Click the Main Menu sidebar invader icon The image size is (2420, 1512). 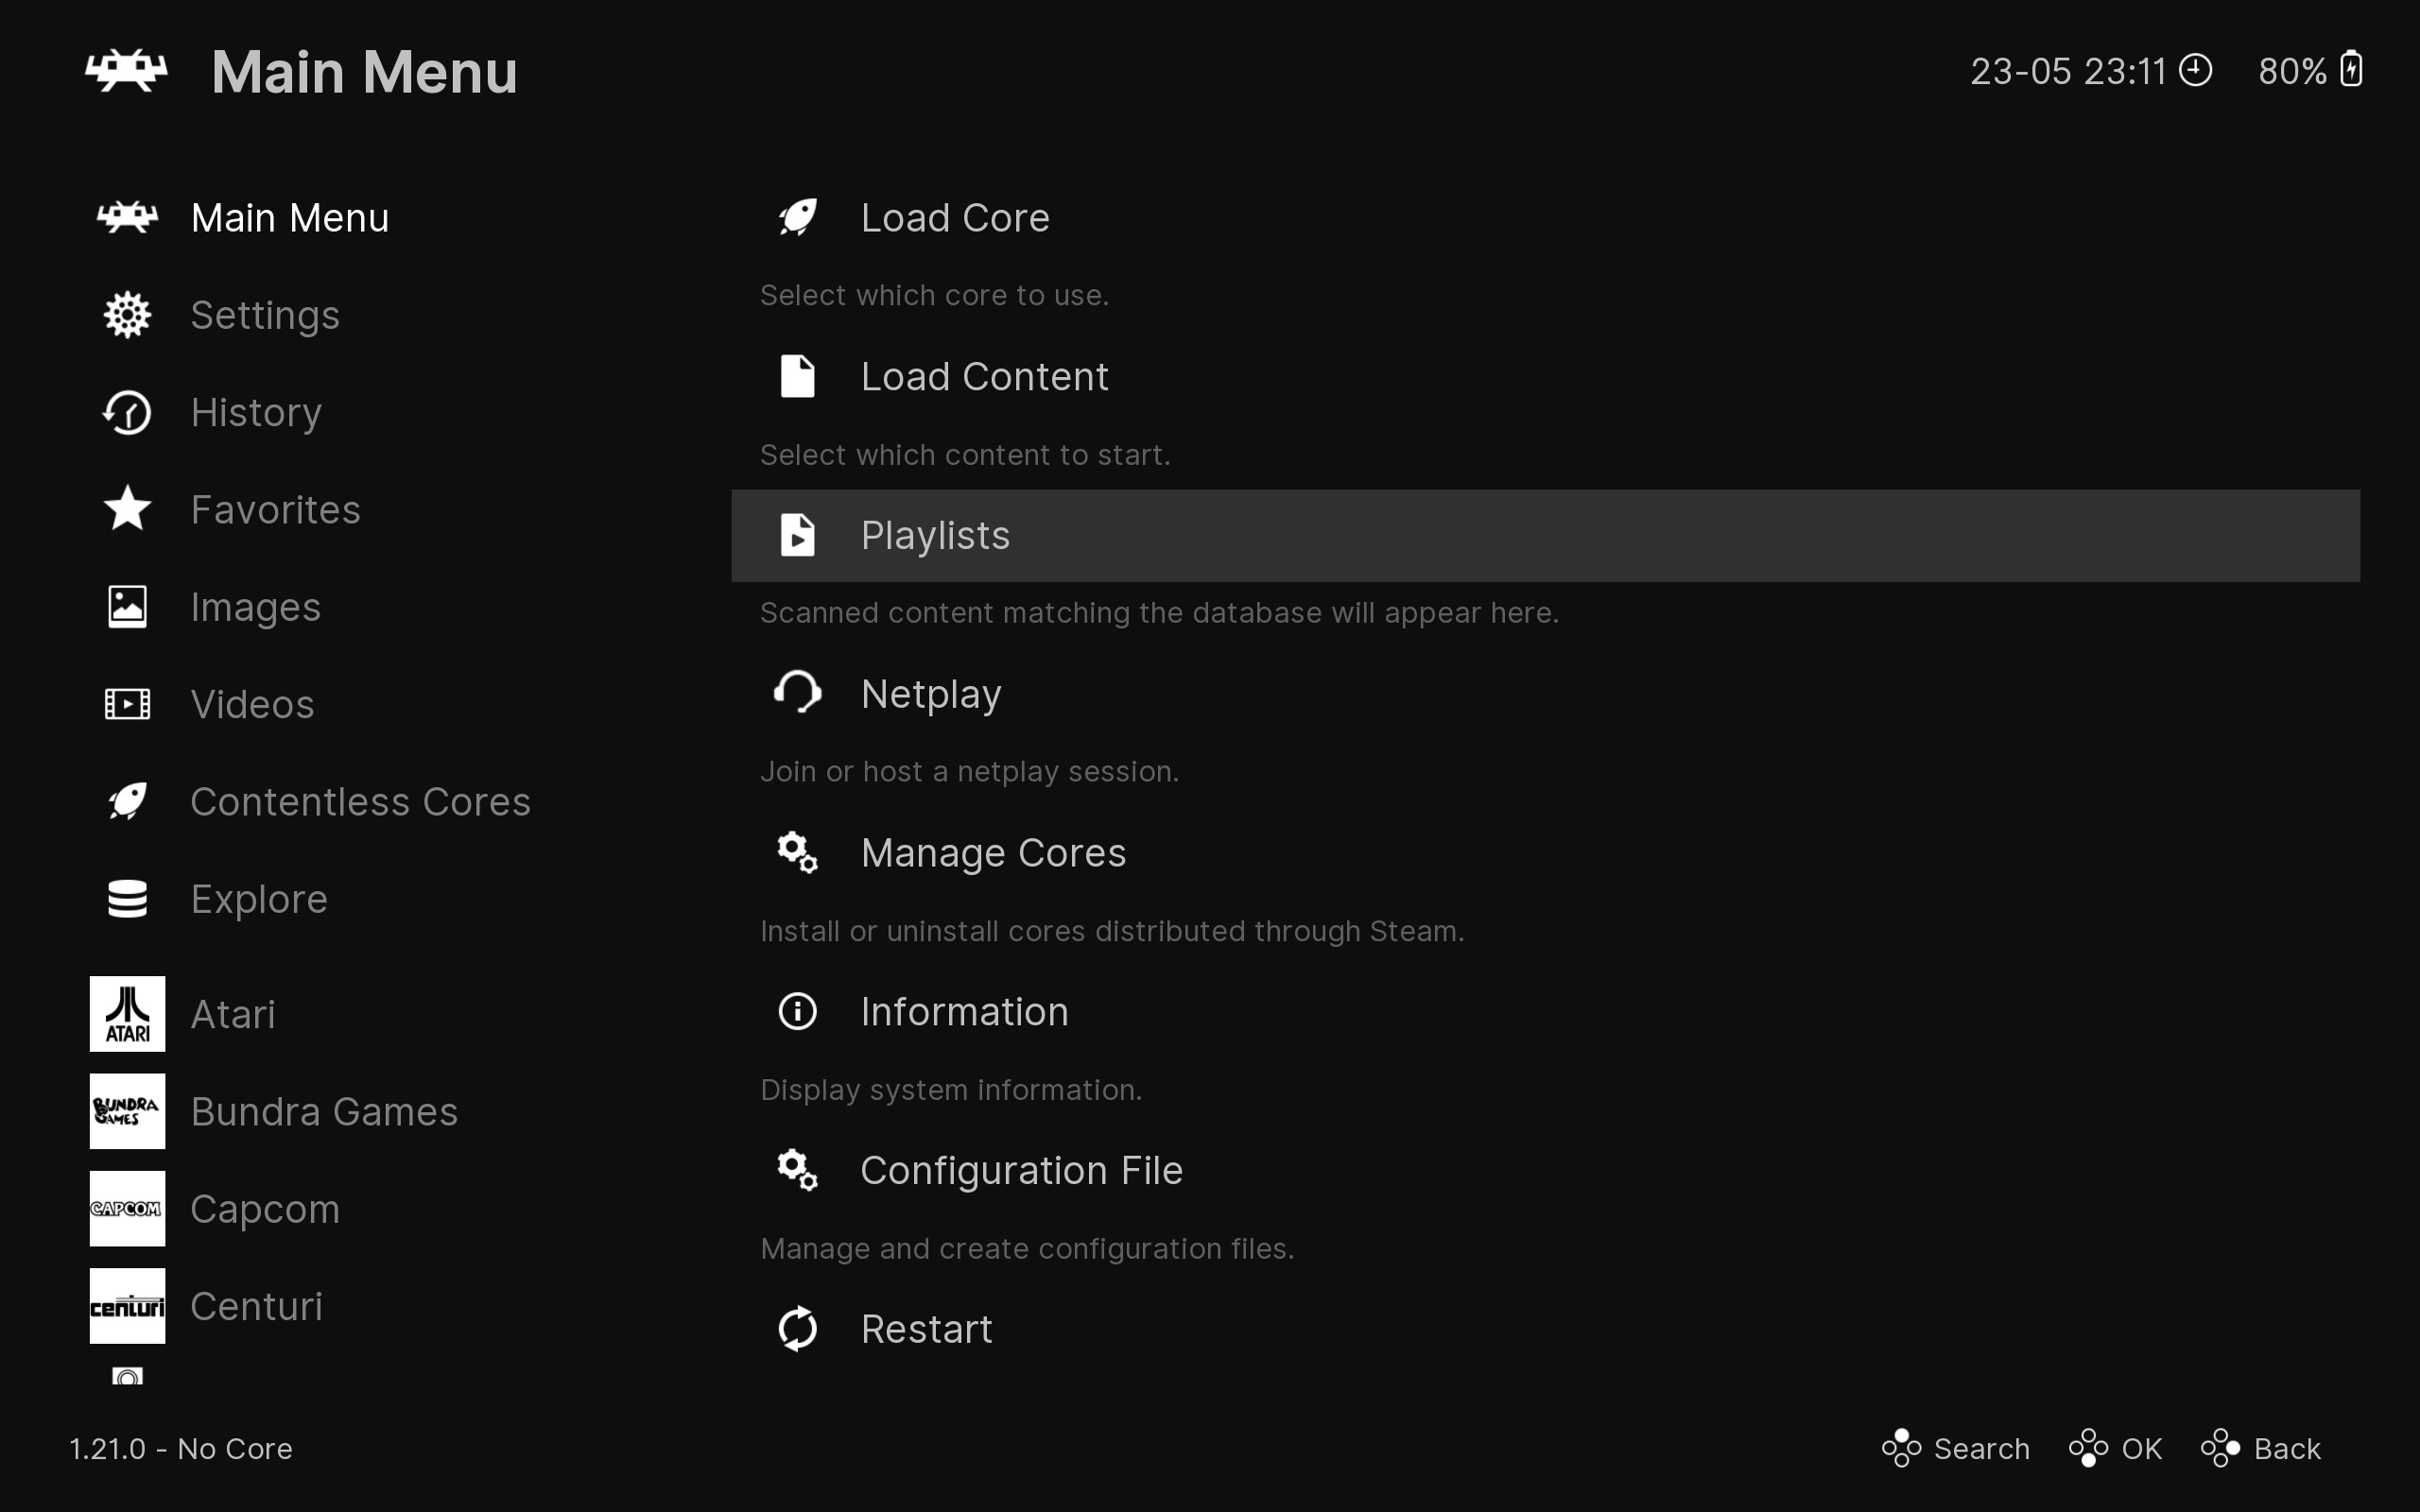tap(127, 217)
